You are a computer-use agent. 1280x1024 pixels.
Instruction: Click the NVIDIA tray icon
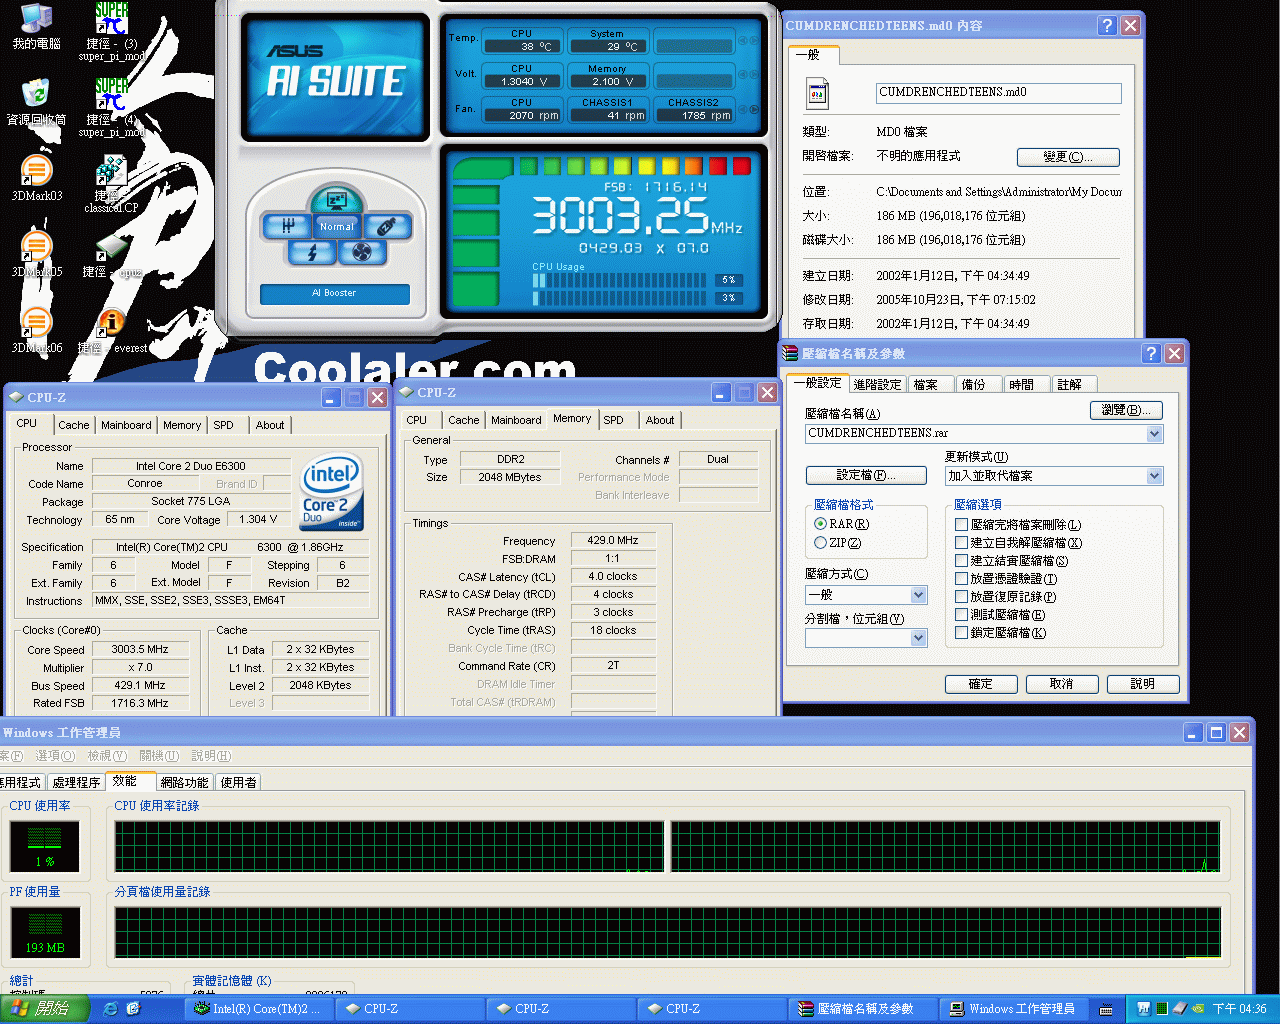click(1198, 1008)
